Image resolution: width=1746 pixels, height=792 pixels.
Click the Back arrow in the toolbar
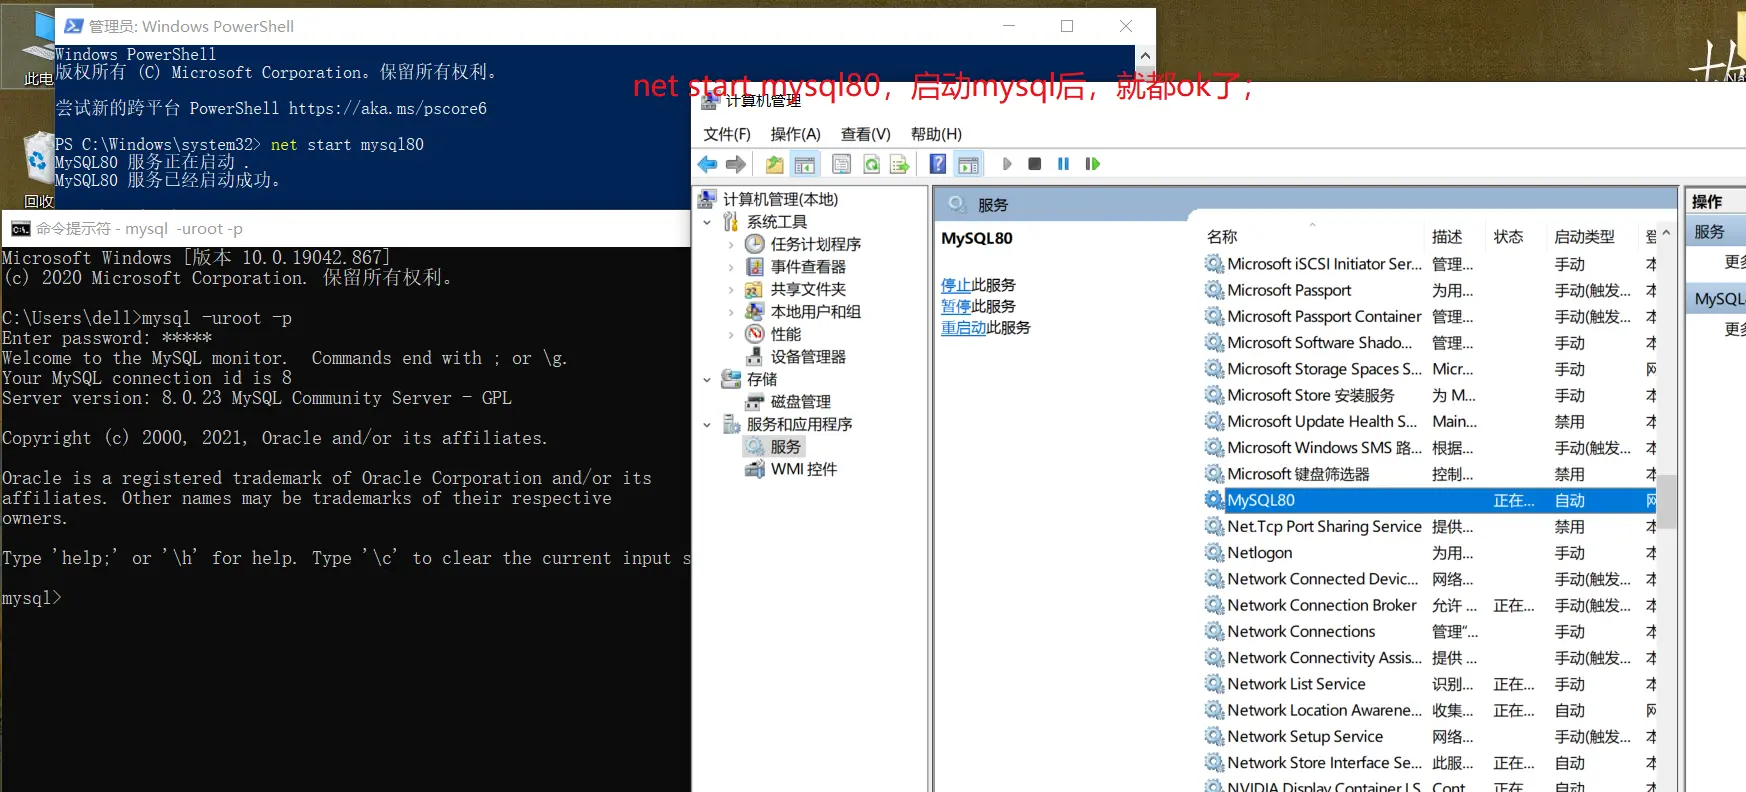pyautogui.click(x=708, y=164)
